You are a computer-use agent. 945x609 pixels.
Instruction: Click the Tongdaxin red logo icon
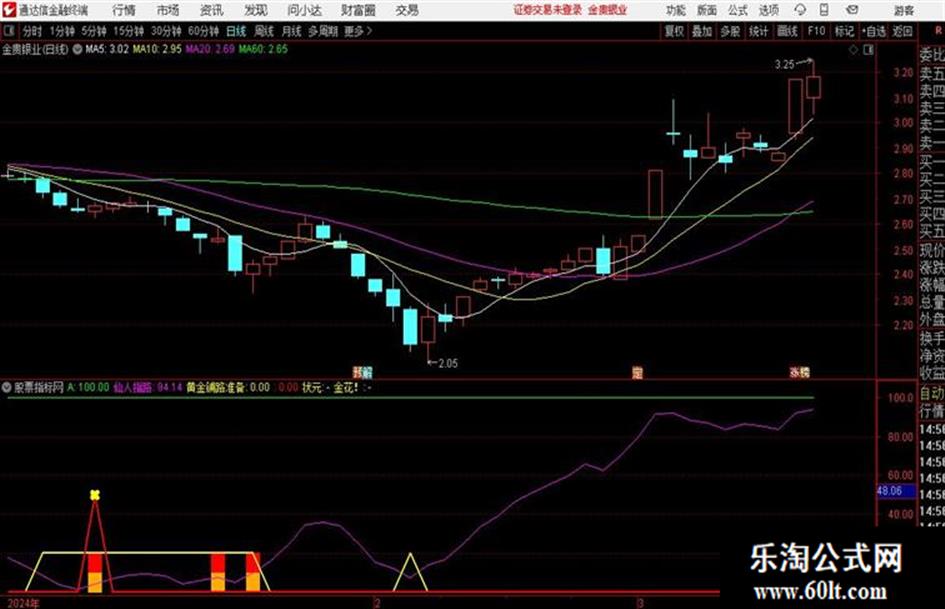click(x=9, y=10)
